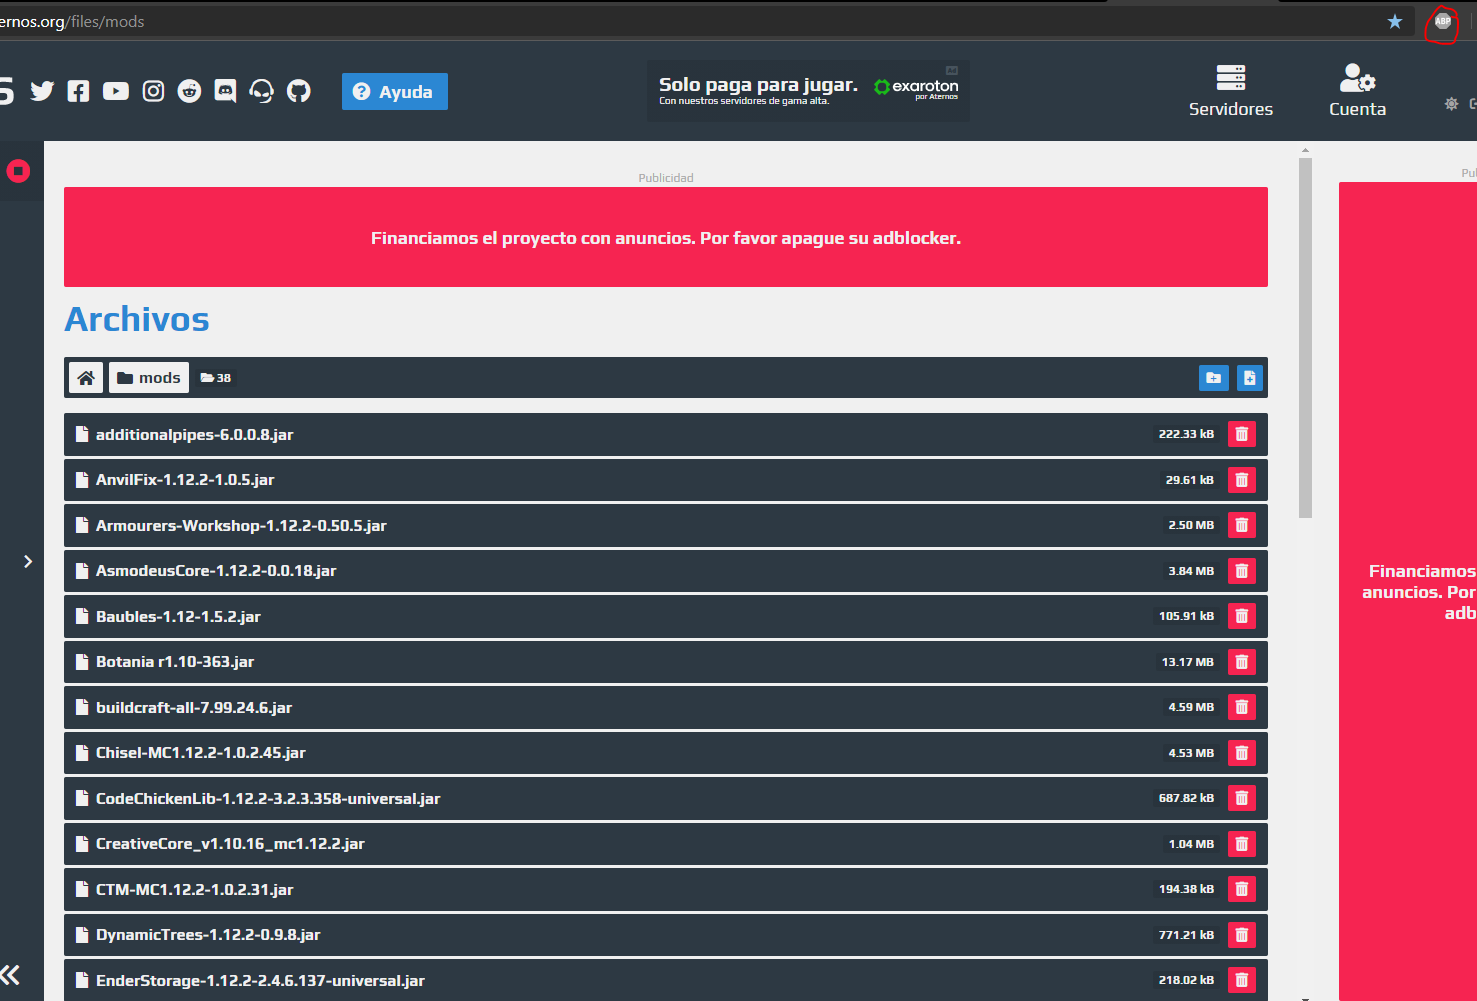Image resolution: width=1477 pixels, height=1001 pixels.
Task: Open the support headset icon
Action: (x=262, y=91)
